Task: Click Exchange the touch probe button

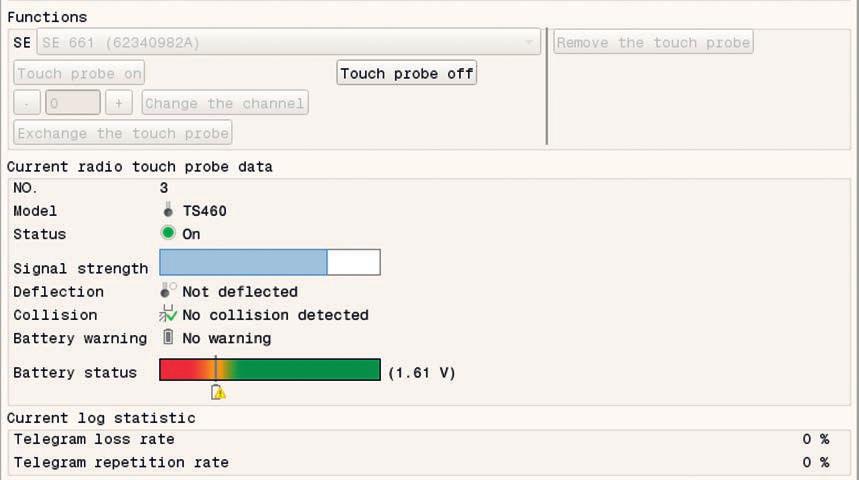Action: coord(123,133)
